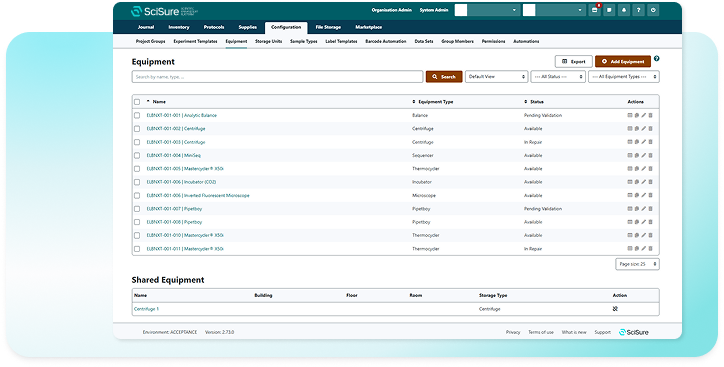724x367 pixels.
Task: Open booking grid icon for ELBNXT-001-002 Centrifuge
Action: [x=630, y=129]
